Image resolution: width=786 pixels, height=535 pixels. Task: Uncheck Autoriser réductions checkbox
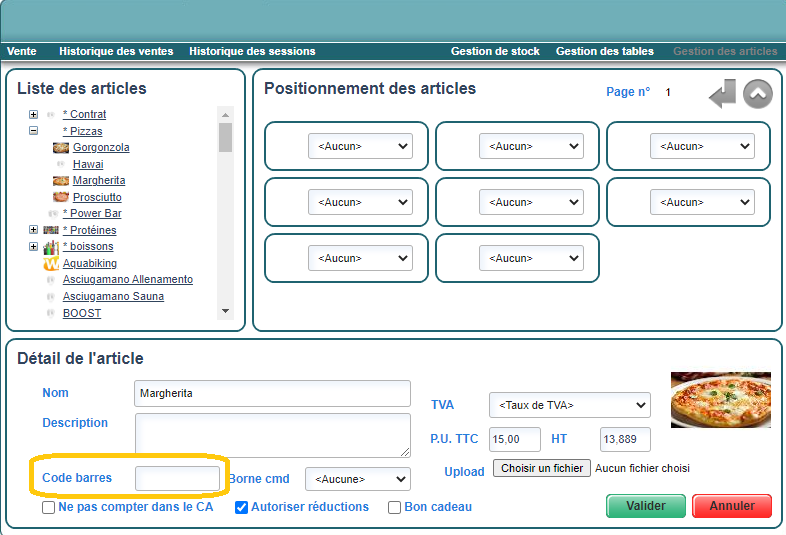point(241,507)
